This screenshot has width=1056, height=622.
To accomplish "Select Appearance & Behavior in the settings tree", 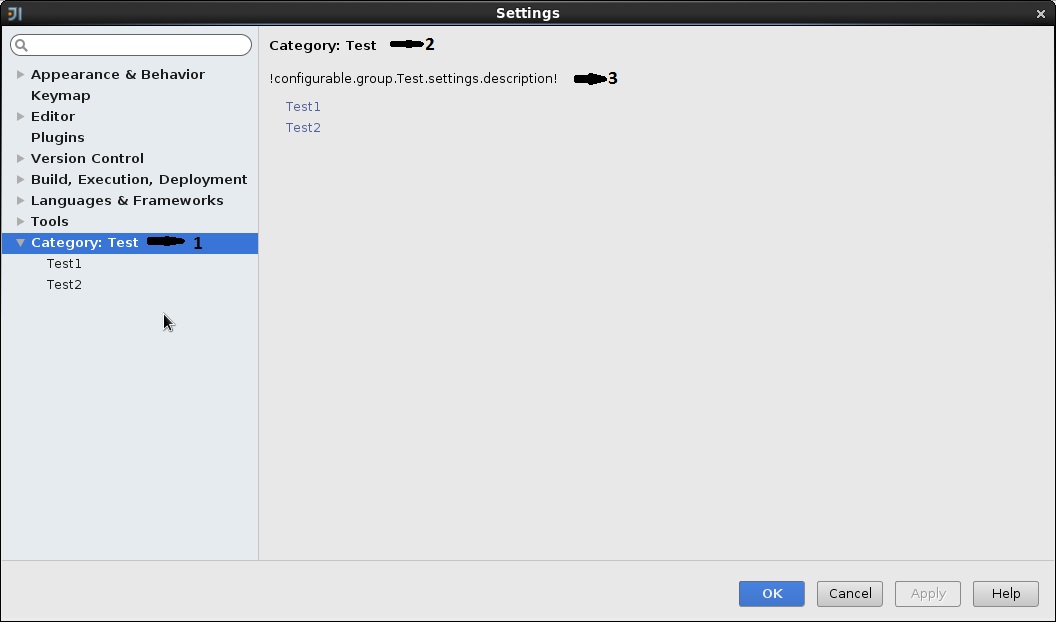I will click(x=118, y=74).
